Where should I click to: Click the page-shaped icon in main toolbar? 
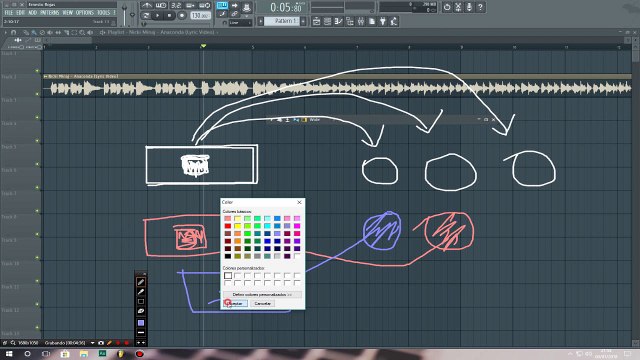(x=372, y=21)
